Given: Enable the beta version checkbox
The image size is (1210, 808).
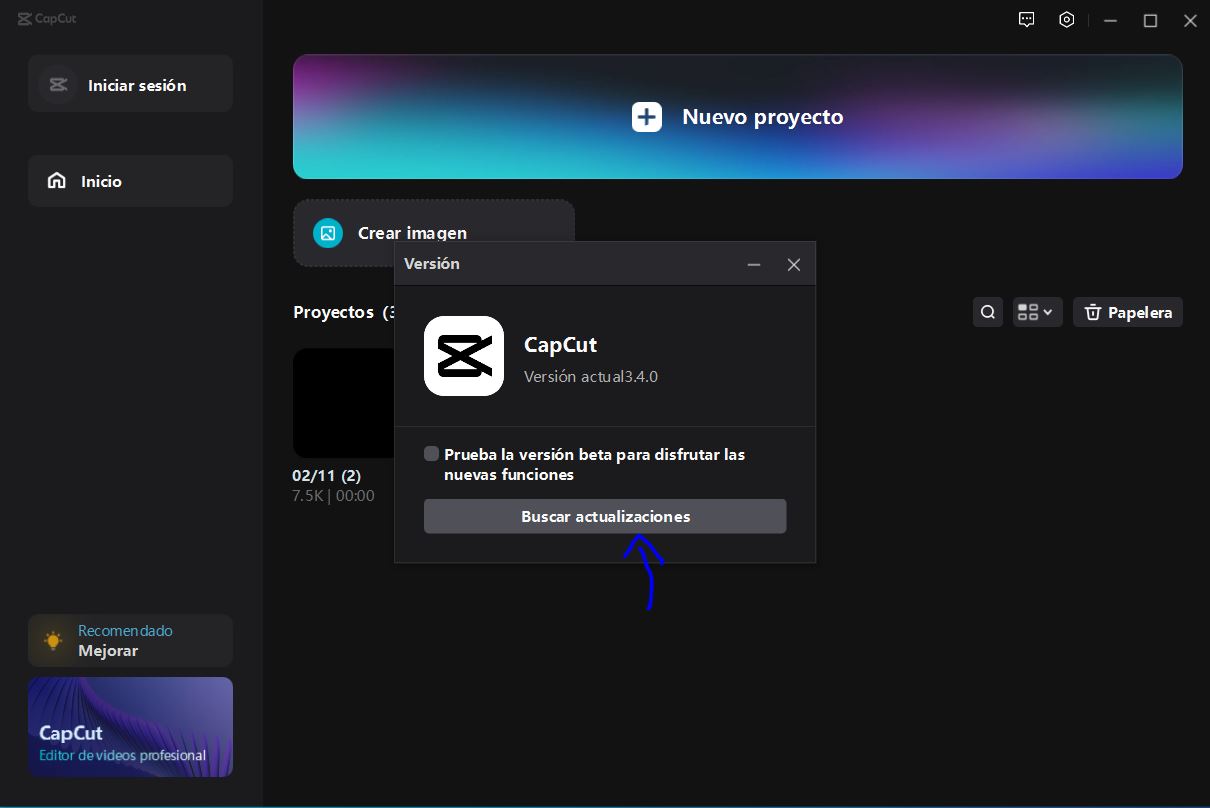Looking at the screenshot, I should click(x=431, y=453).
